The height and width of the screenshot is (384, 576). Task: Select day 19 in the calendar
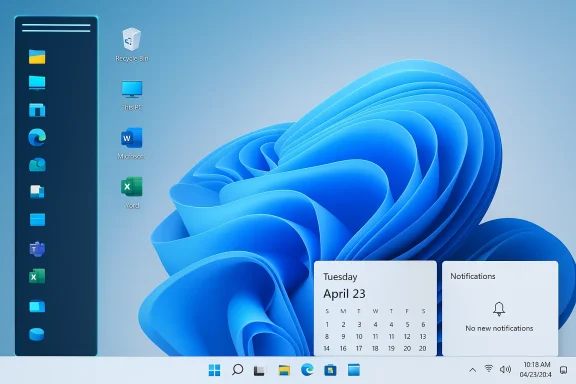point(391,348)
